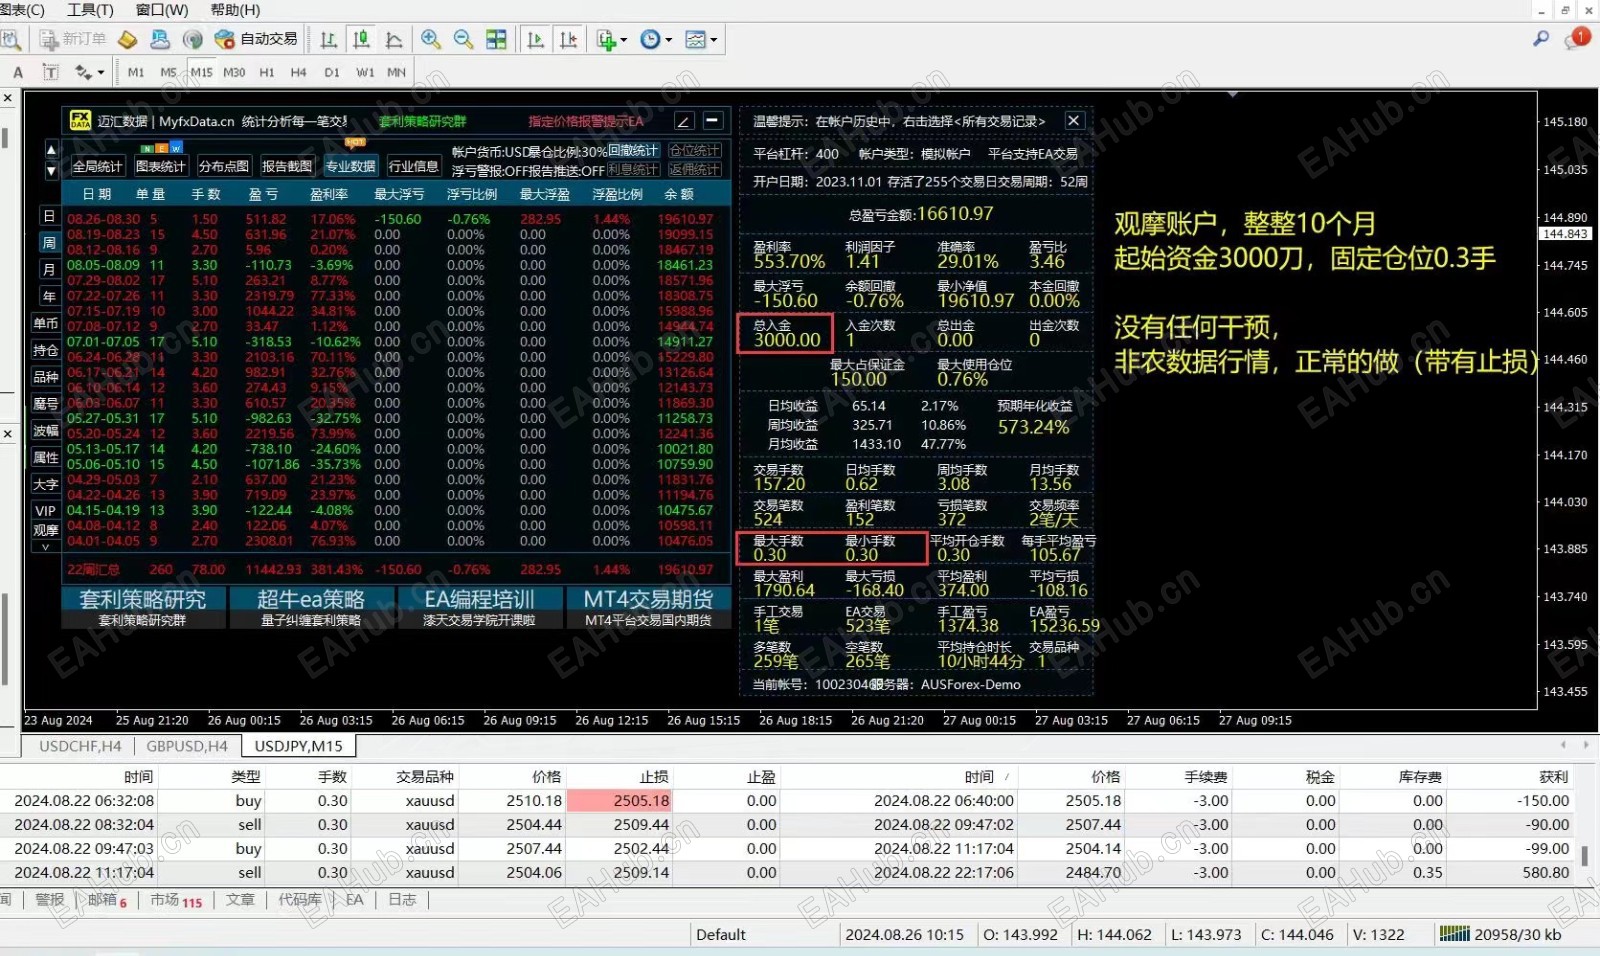Click the search magnifier icon at top right
Image resolution: width=1600 pixels, height=956 pixels.
[x=1541, y=38]
